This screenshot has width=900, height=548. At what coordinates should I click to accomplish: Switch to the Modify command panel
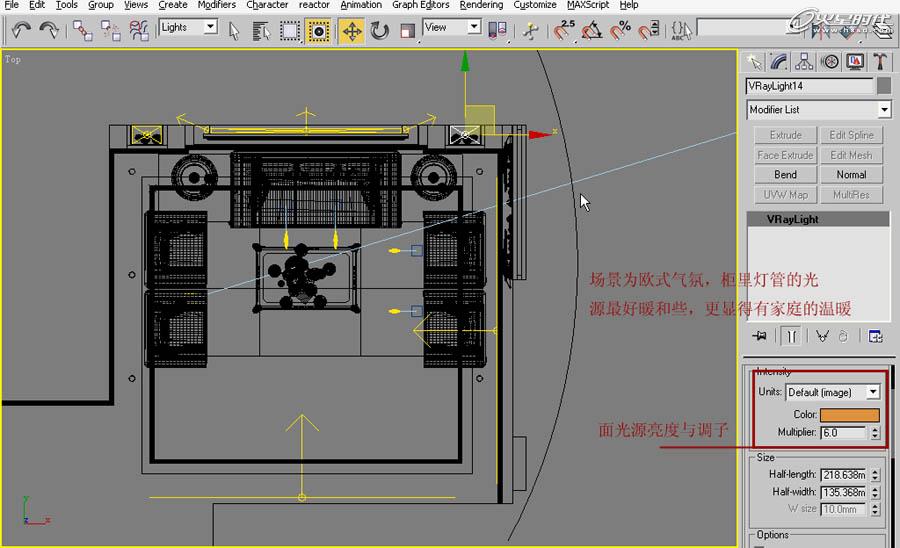779,61
